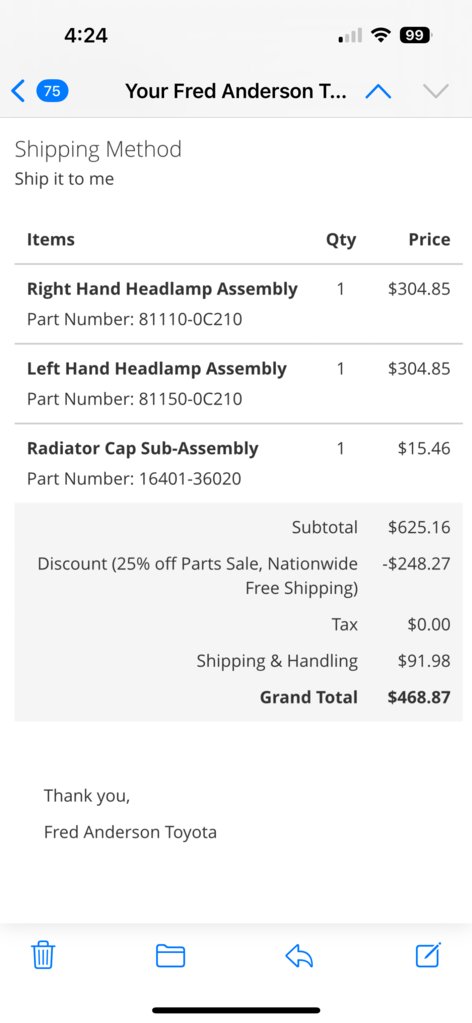Compose new message with pencil icon
472x1023 pixels.
[428, 954]
